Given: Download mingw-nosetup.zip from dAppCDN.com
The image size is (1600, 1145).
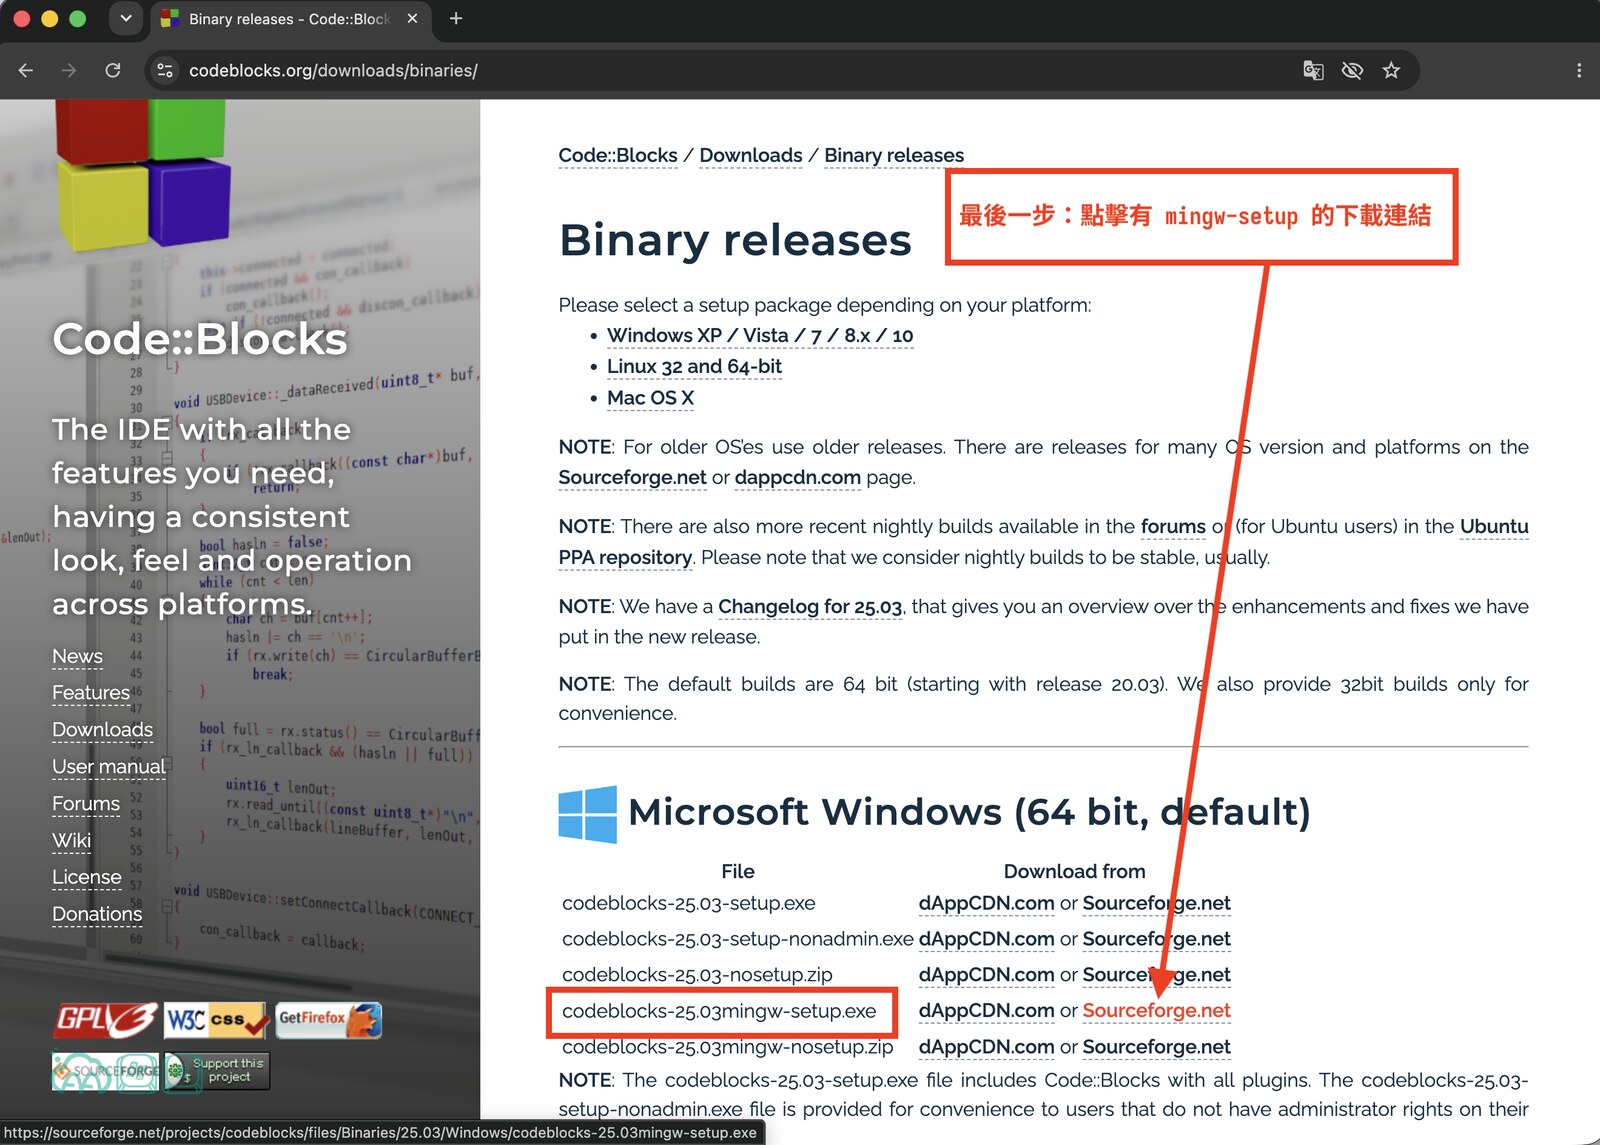Looking at the screenshot, I should (987, 1046).
